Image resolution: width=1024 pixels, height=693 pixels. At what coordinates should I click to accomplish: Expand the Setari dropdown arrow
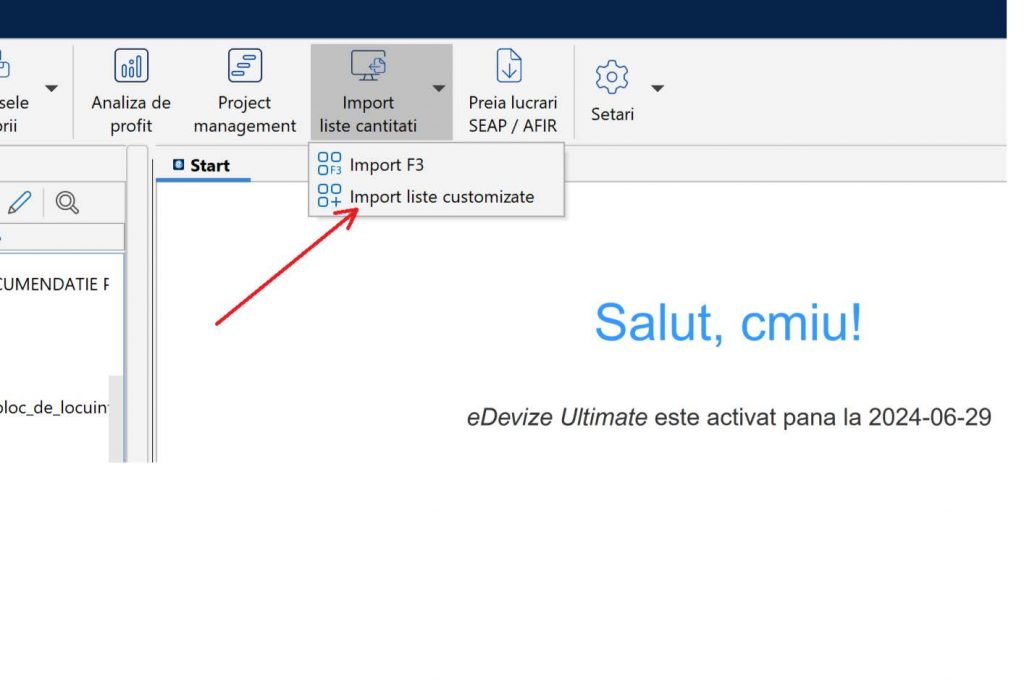point(658,88)
